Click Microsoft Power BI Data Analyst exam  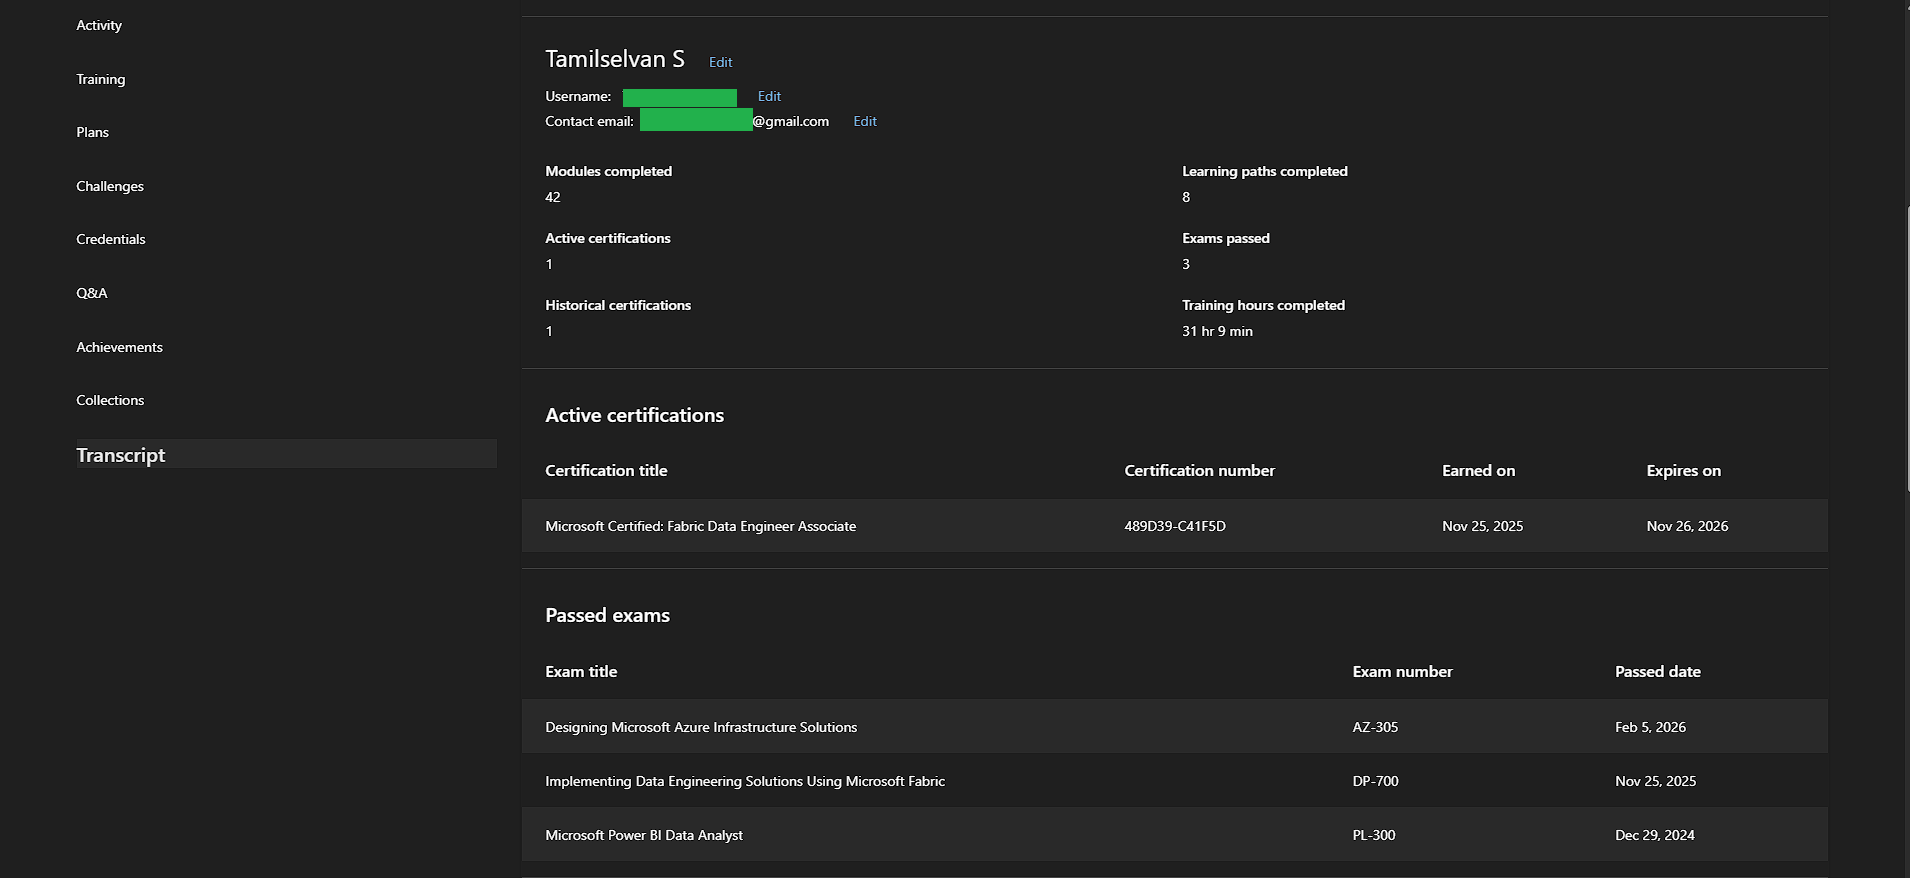[x=644, y=835]
